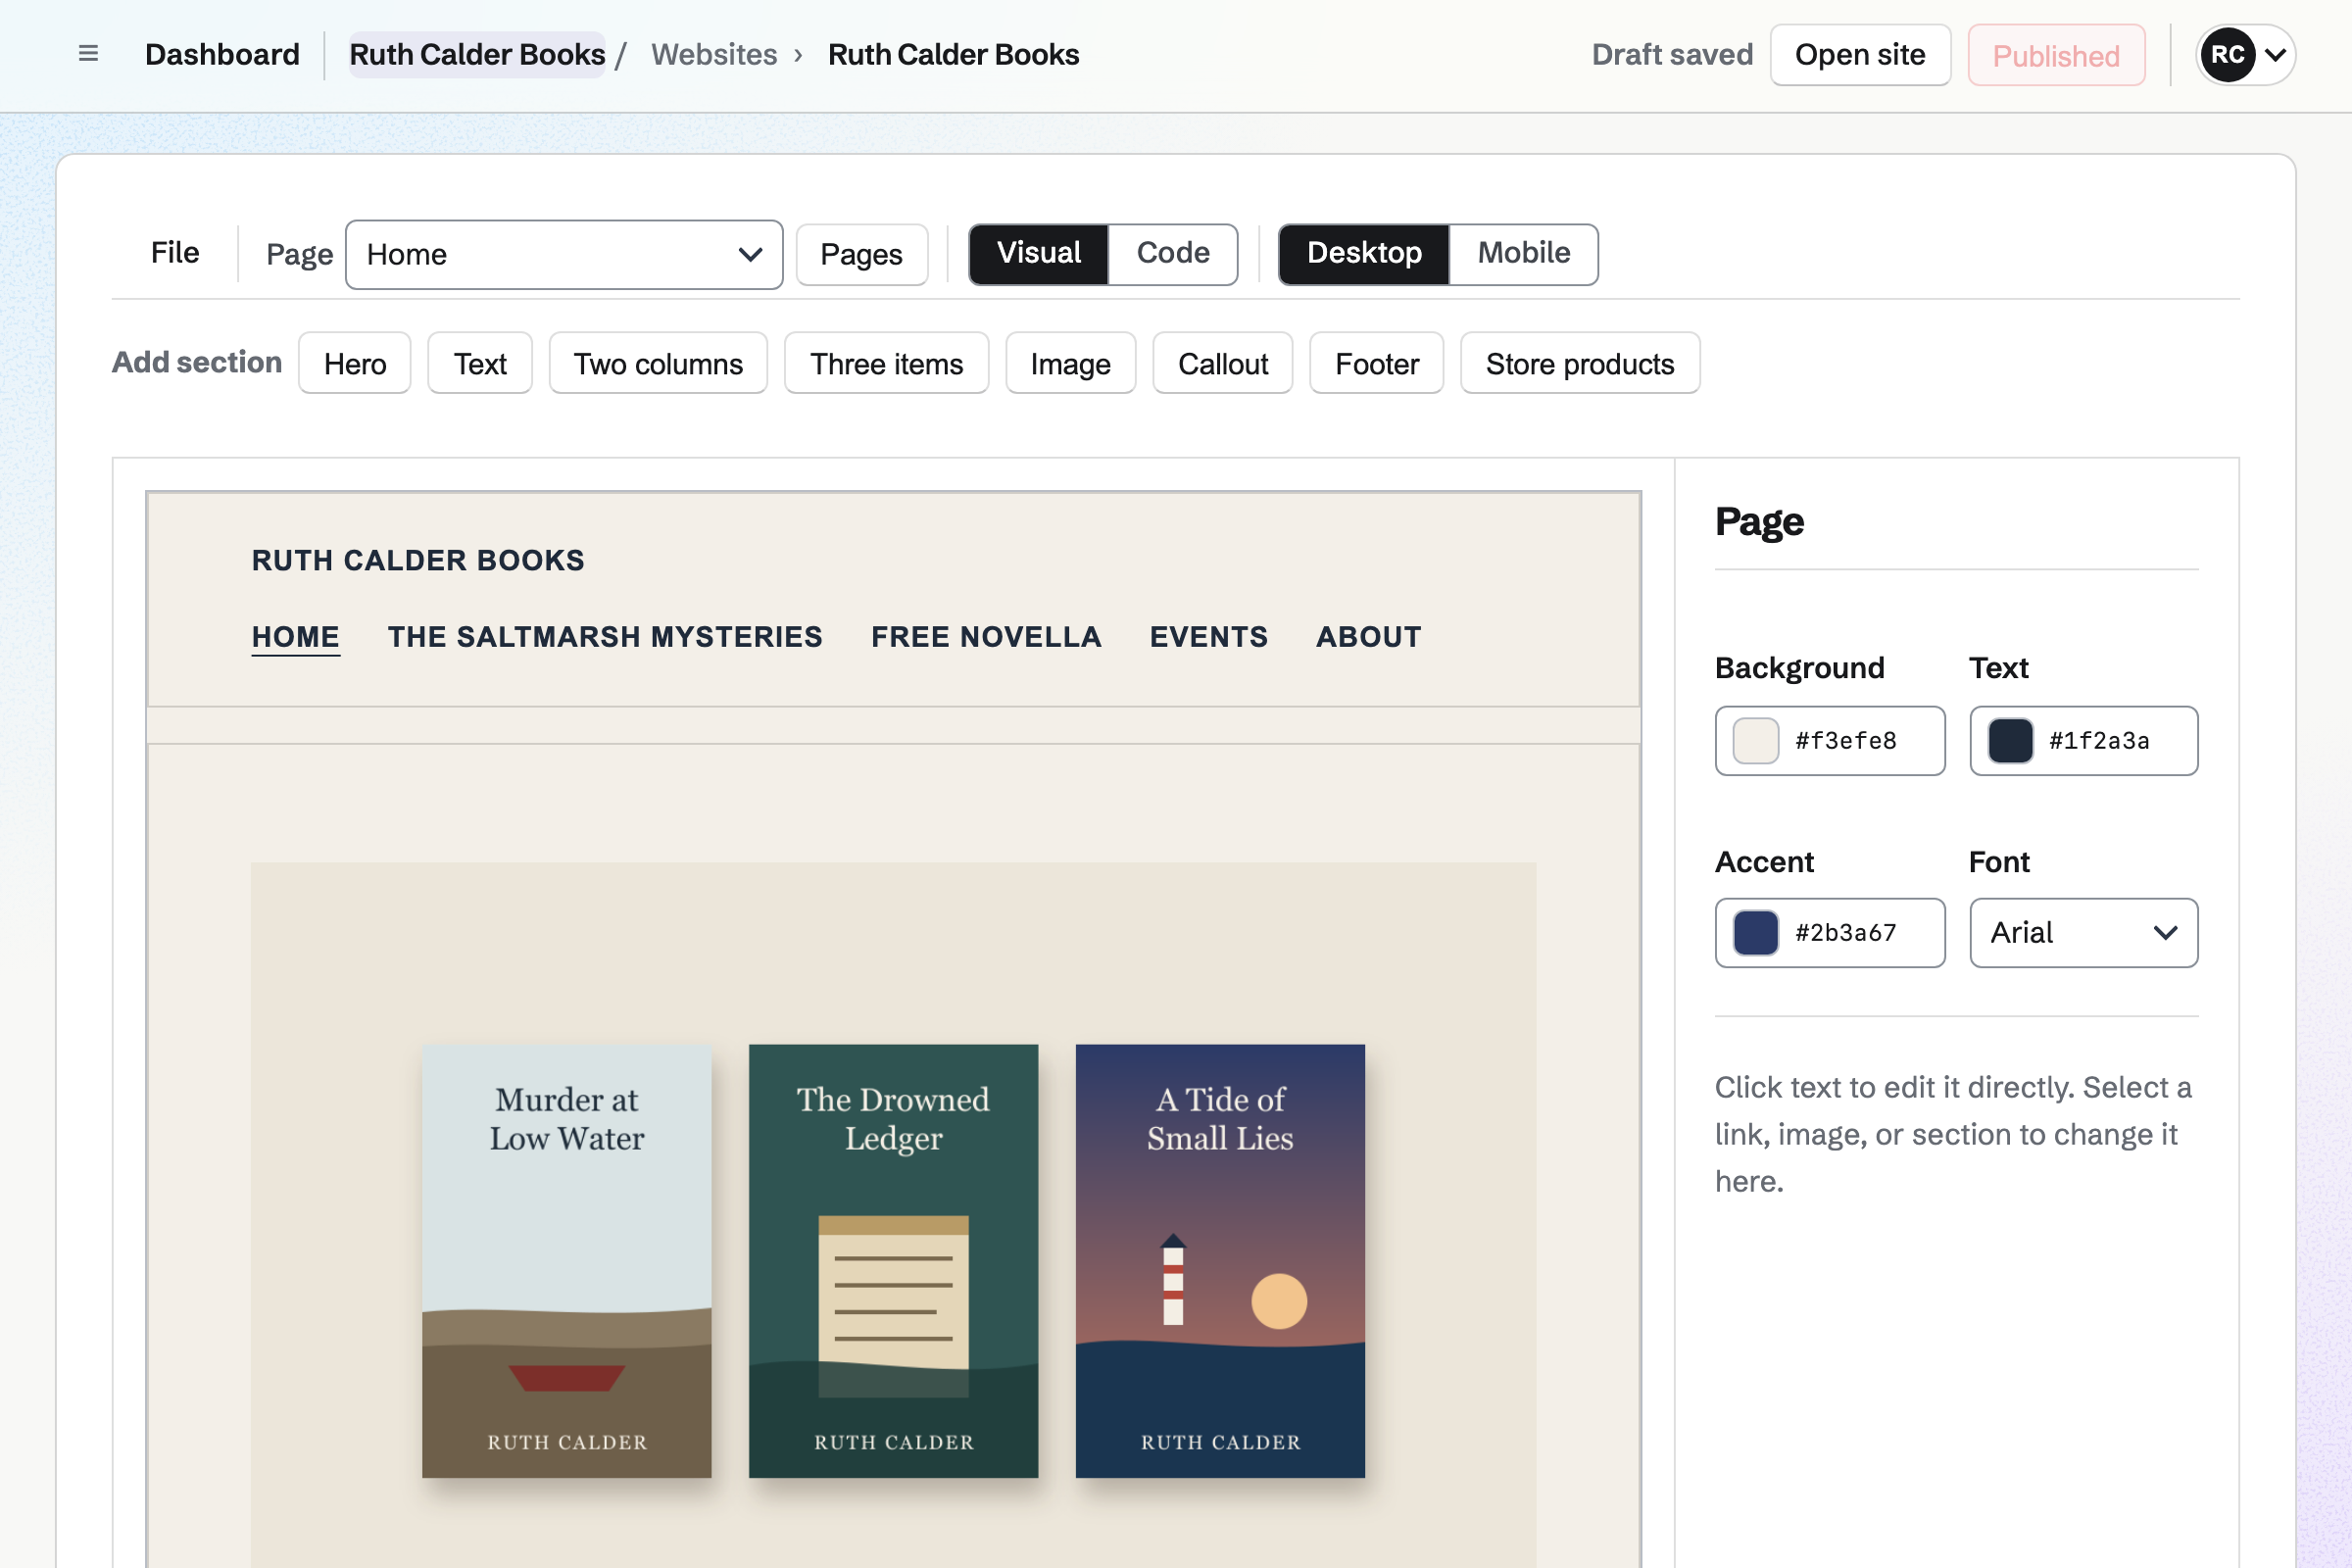This screenshot has width=2352, height=1568.
Task: Edit the accent hex value #2b3a67
Action: coord(1846,933)
